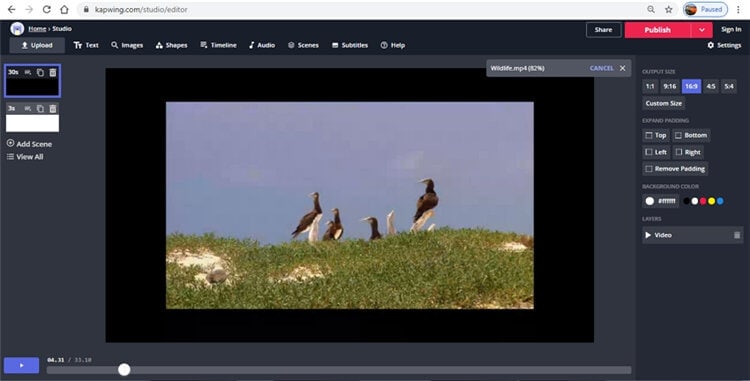Click the Sign In link
This screenshot has width=750, height=381.
[731, 29]
